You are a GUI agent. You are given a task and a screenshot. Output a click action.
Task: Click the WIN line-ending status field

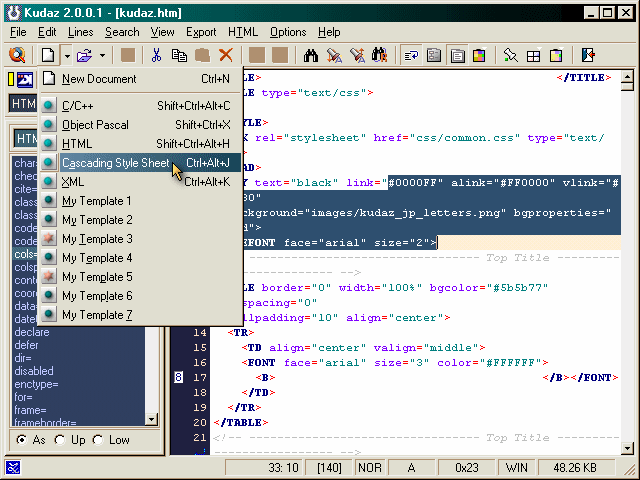516,467
